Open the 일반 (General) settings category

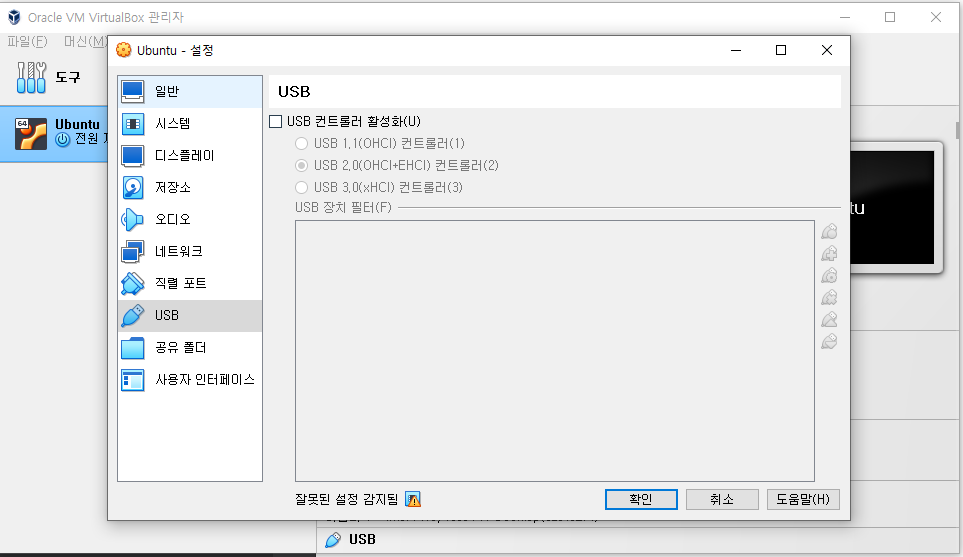coord(190,92)
